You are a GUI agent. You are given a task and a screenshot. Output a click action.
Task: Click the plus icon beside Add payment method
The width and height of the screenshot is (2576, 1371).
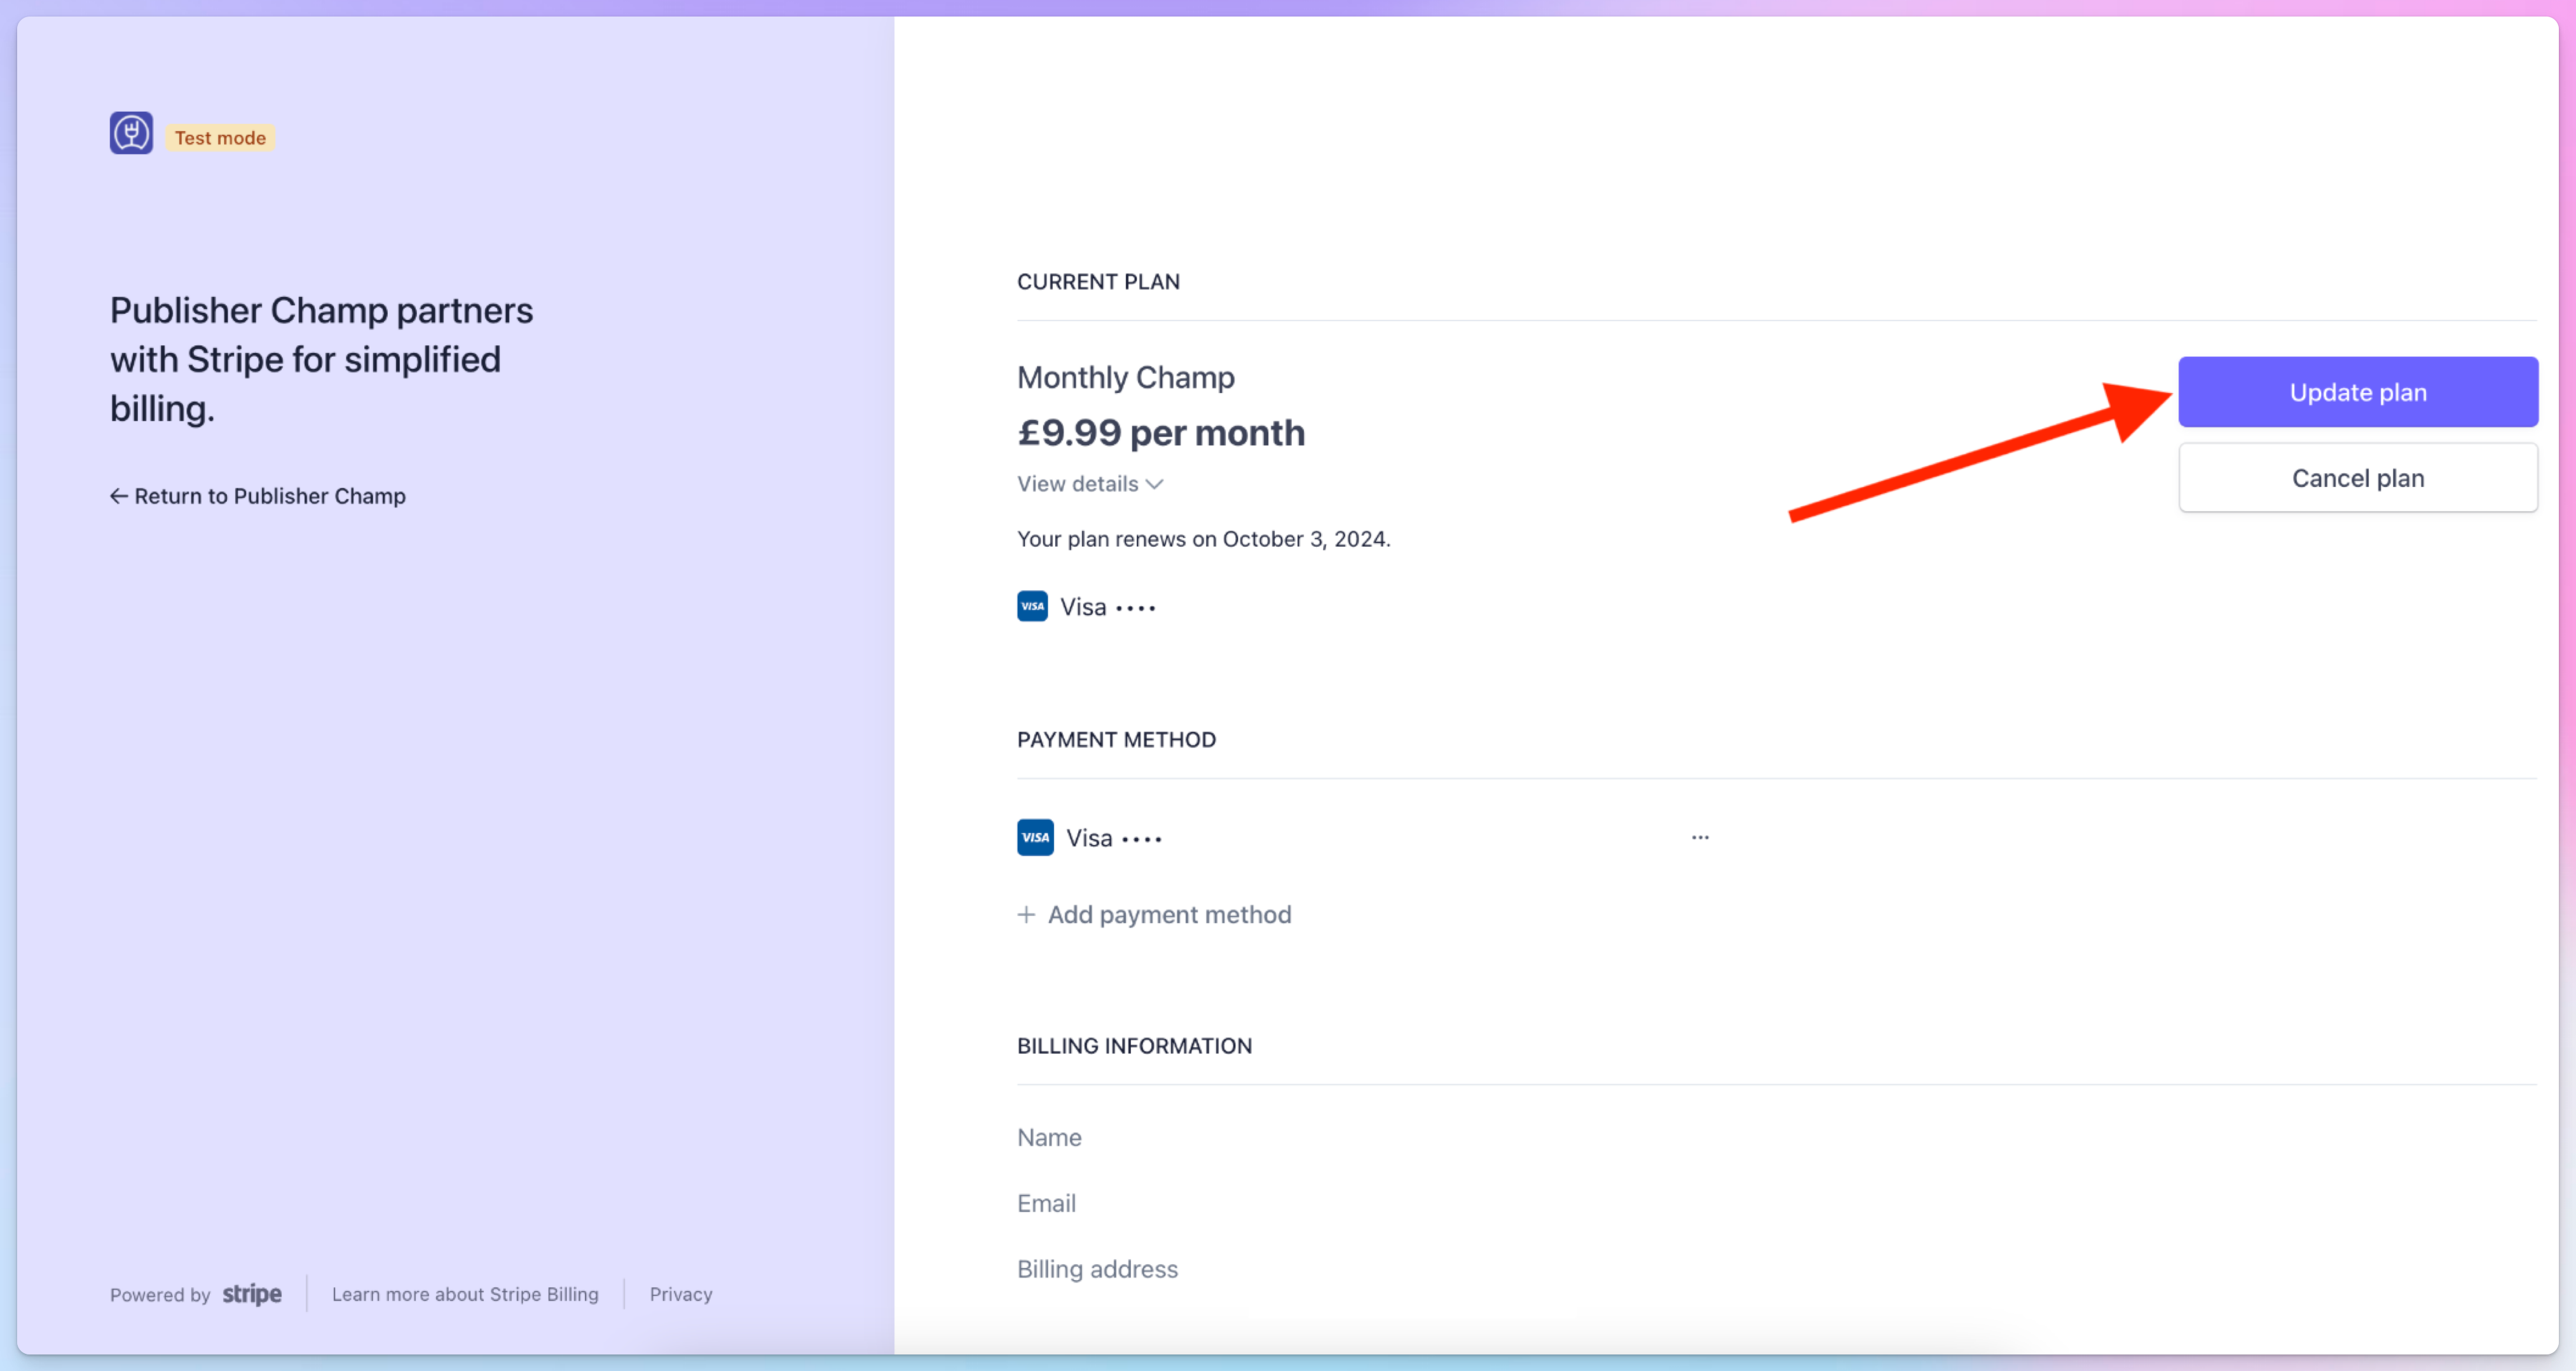coord(1026,915)
